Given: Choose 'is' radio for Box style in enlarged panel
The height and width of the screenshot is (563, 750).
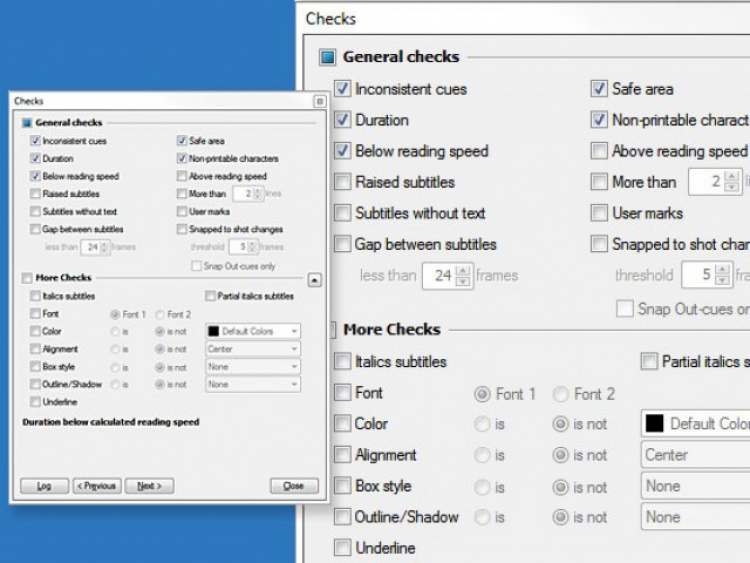Looking at the screenshot, I should (482, 487).
